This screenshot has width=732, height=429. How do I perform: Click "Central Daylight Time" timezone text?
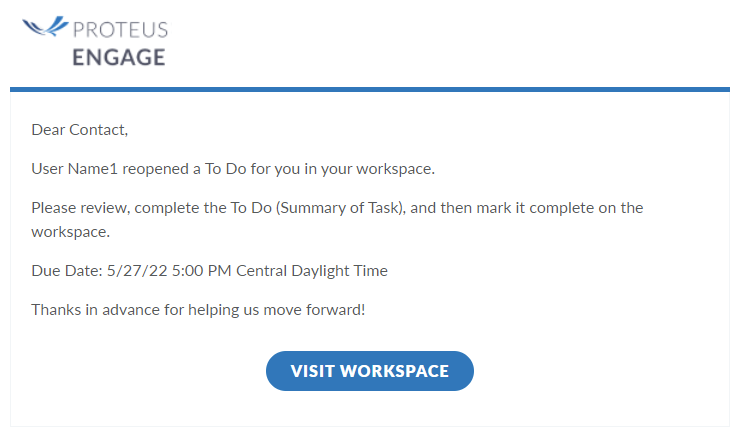coord(312,271)
